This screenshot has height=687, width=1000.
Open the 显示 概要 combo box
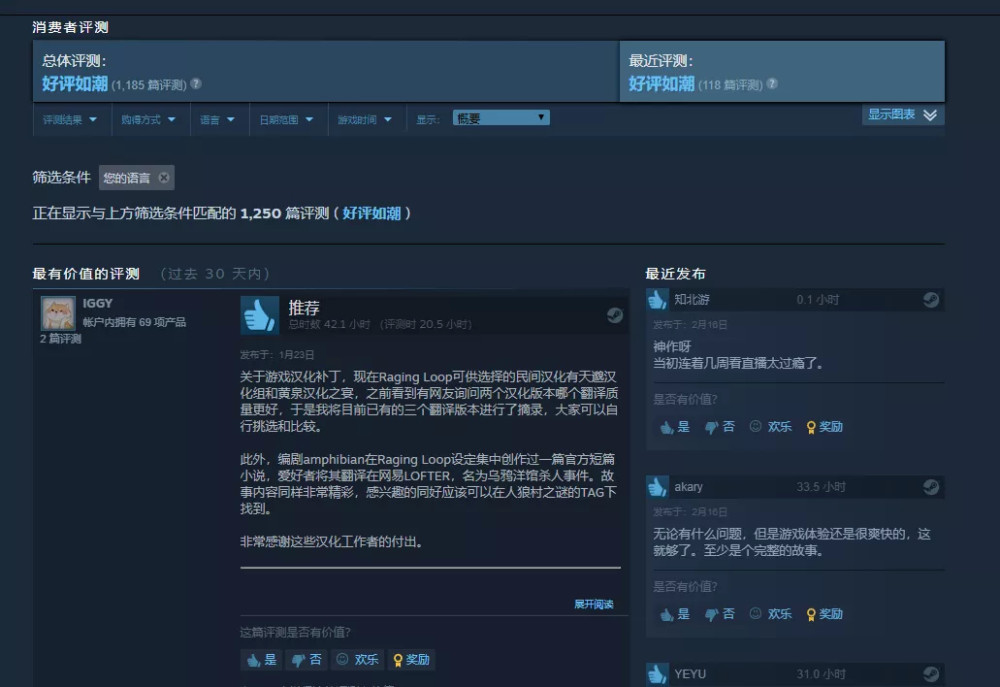[500, 115]
